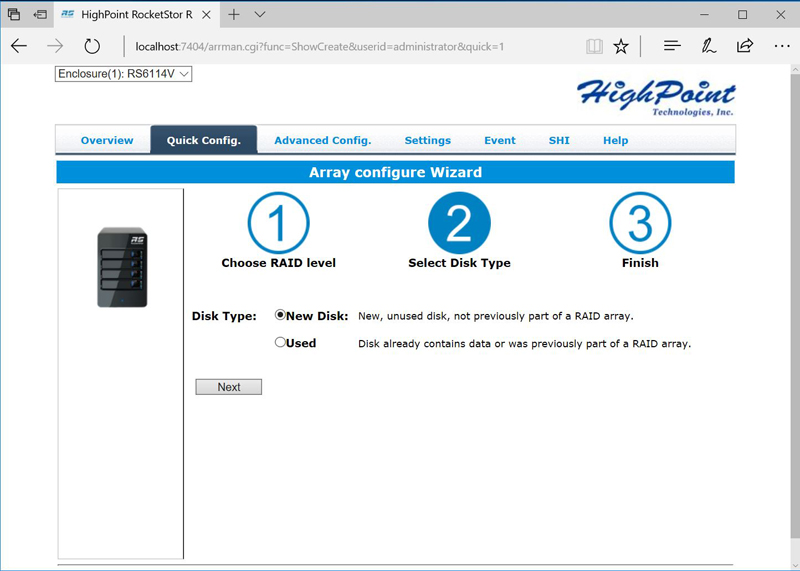Click the tabs set aside icon

(x=14, y=14)
